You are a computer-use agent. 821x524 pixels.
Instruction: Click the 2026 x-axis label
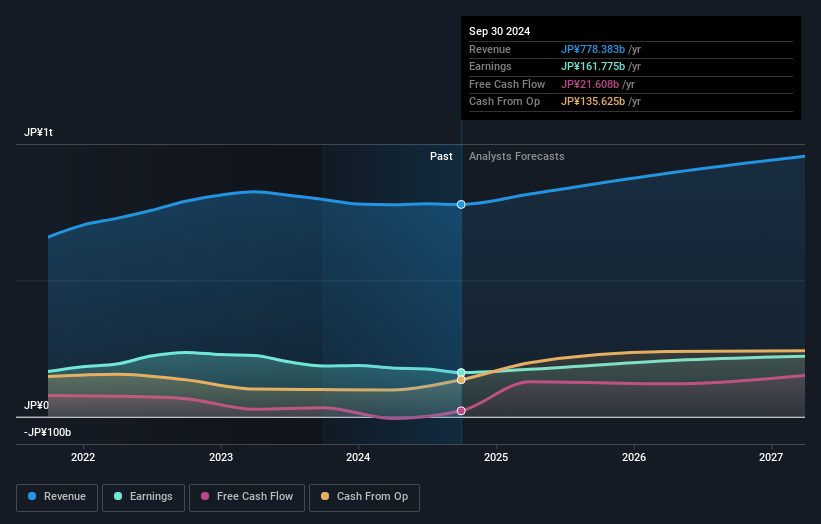tap(634, 458)
